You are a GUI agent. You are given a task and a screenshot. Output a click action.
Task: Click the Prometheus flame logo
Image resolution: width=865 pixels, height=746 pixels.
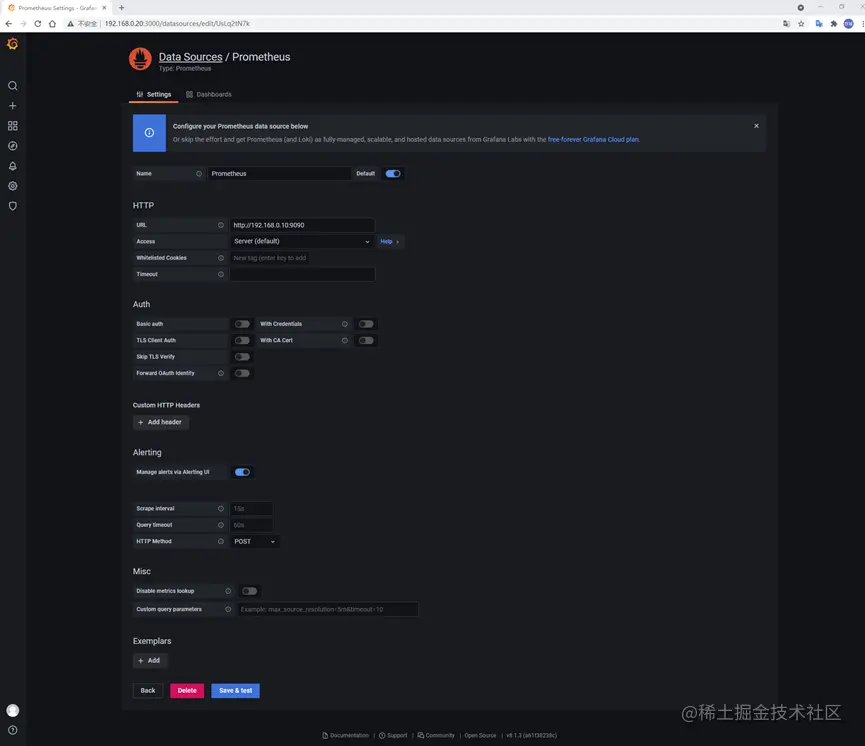[x=140, y=59]
